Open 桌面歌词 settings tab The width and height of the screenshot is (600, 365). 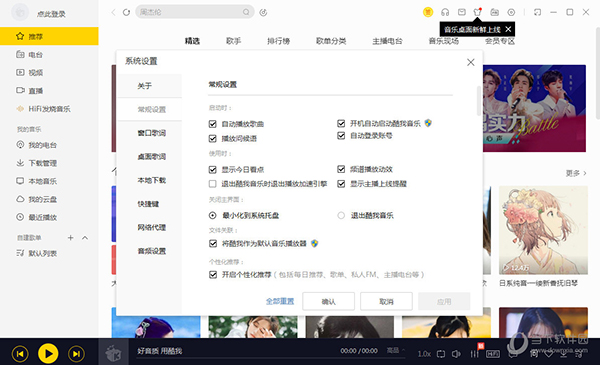[149, 156]
